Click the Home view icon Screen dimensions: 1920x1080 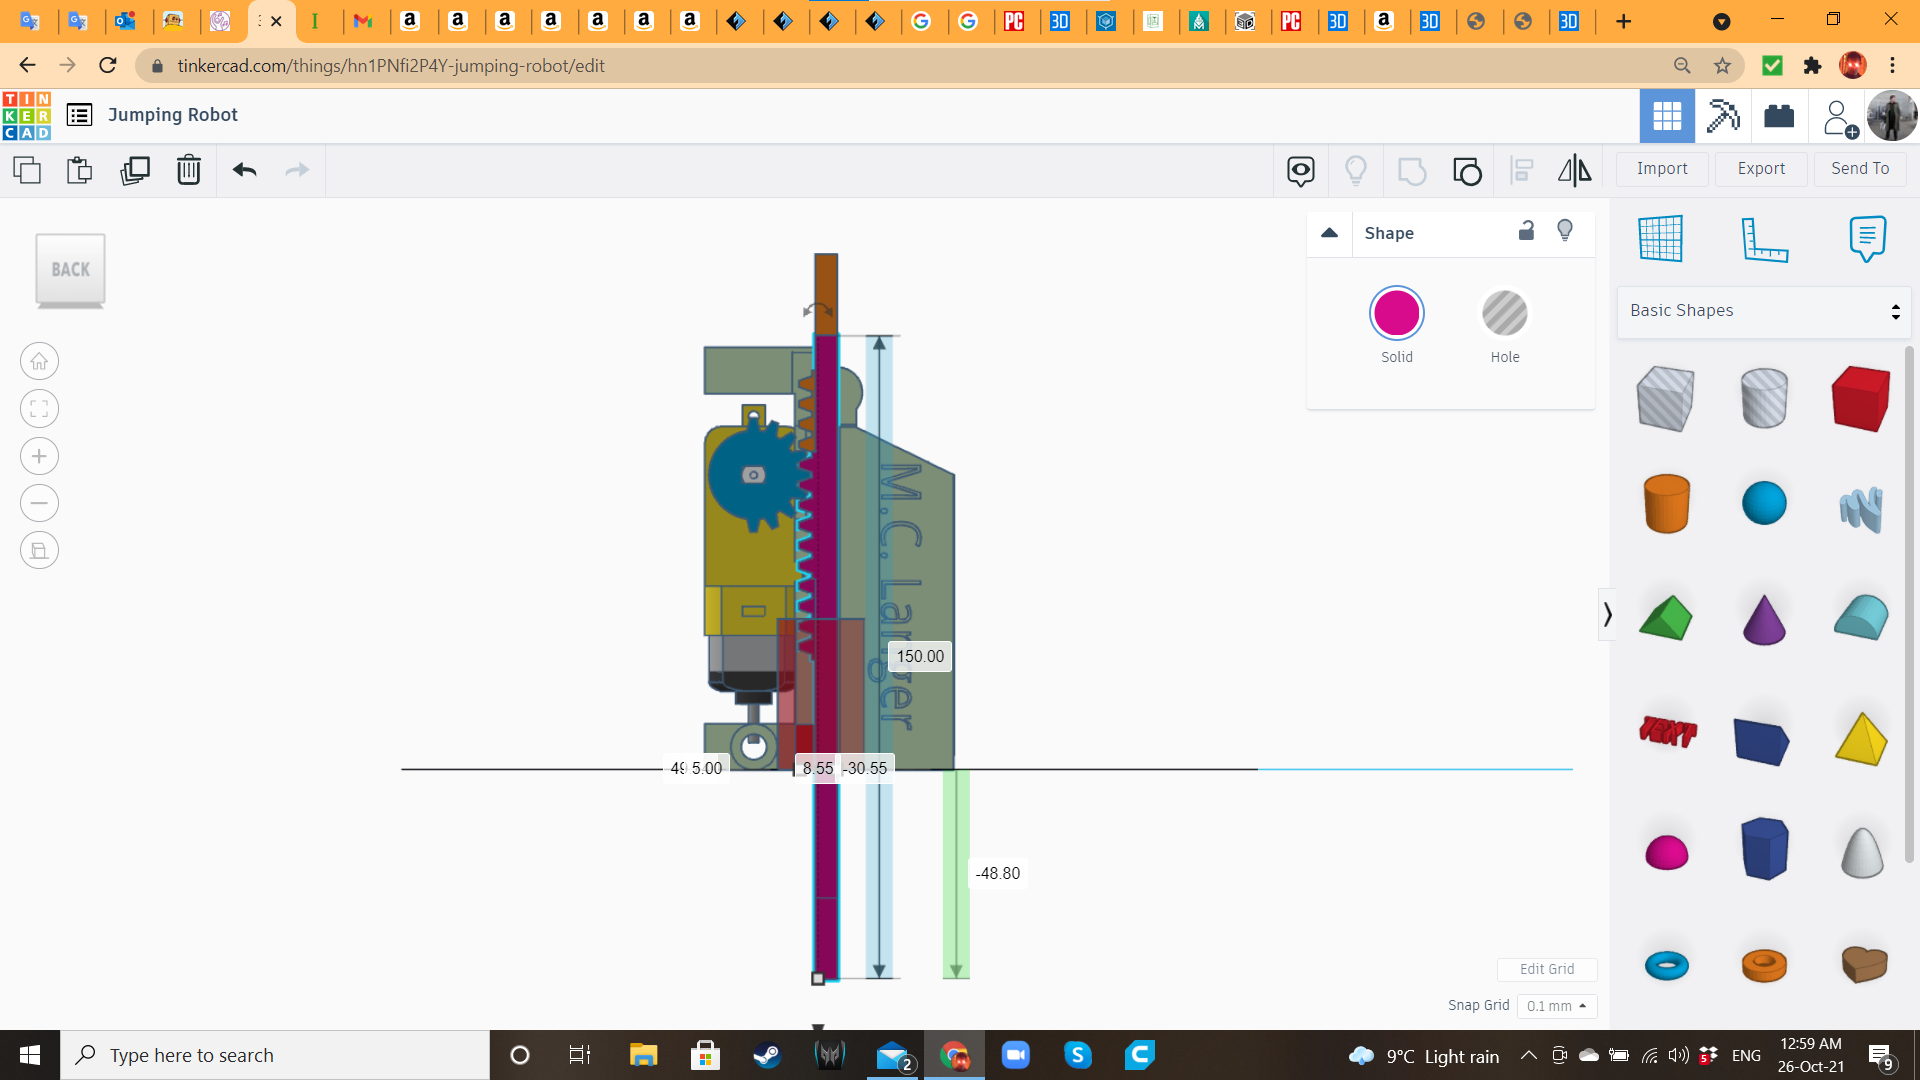pyautogui.click(x=39, y=362)
